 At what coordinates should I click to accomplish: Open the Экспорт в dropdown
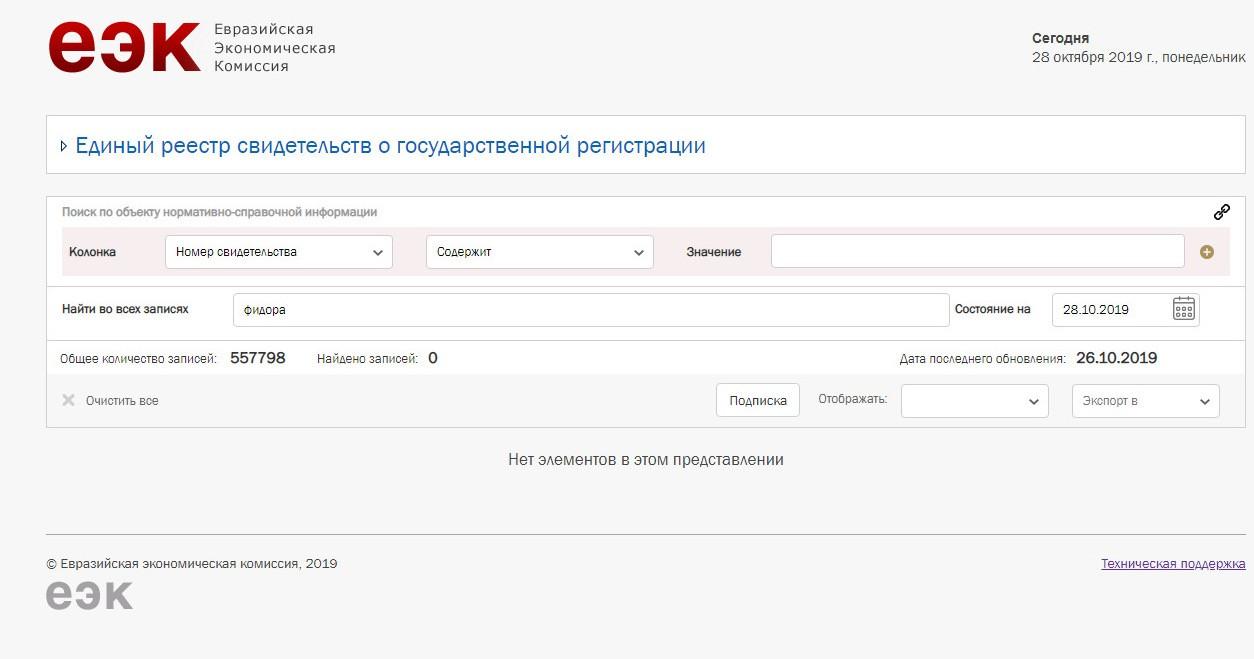[1146, 401]
